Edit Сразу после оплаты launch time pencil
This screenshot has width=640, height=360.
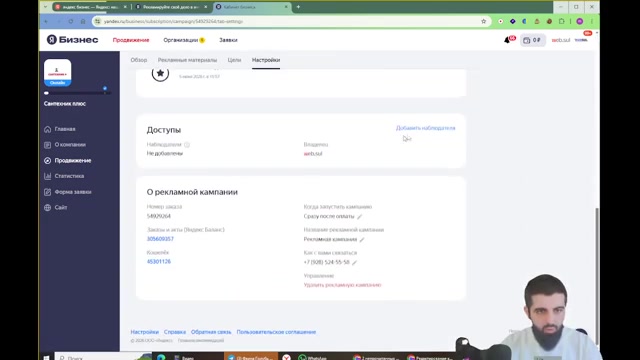click(x=360, y=216)
